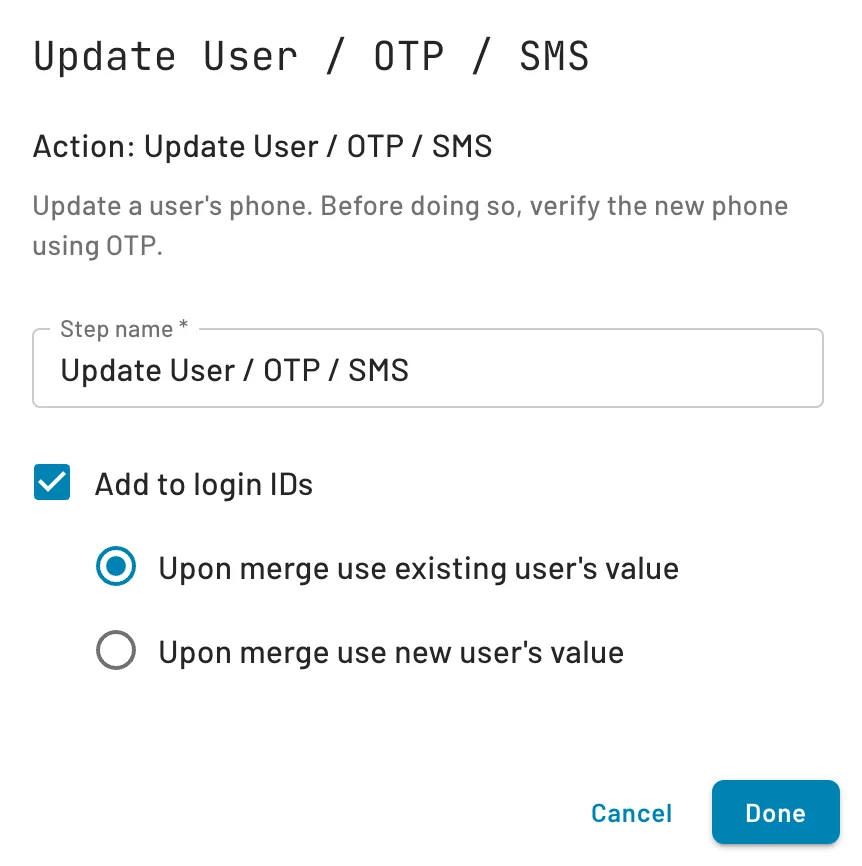Cancel the Update User dialog
The width and height of the screenshot is (862, 866).
pyautogui.click(x=631, y=813)
